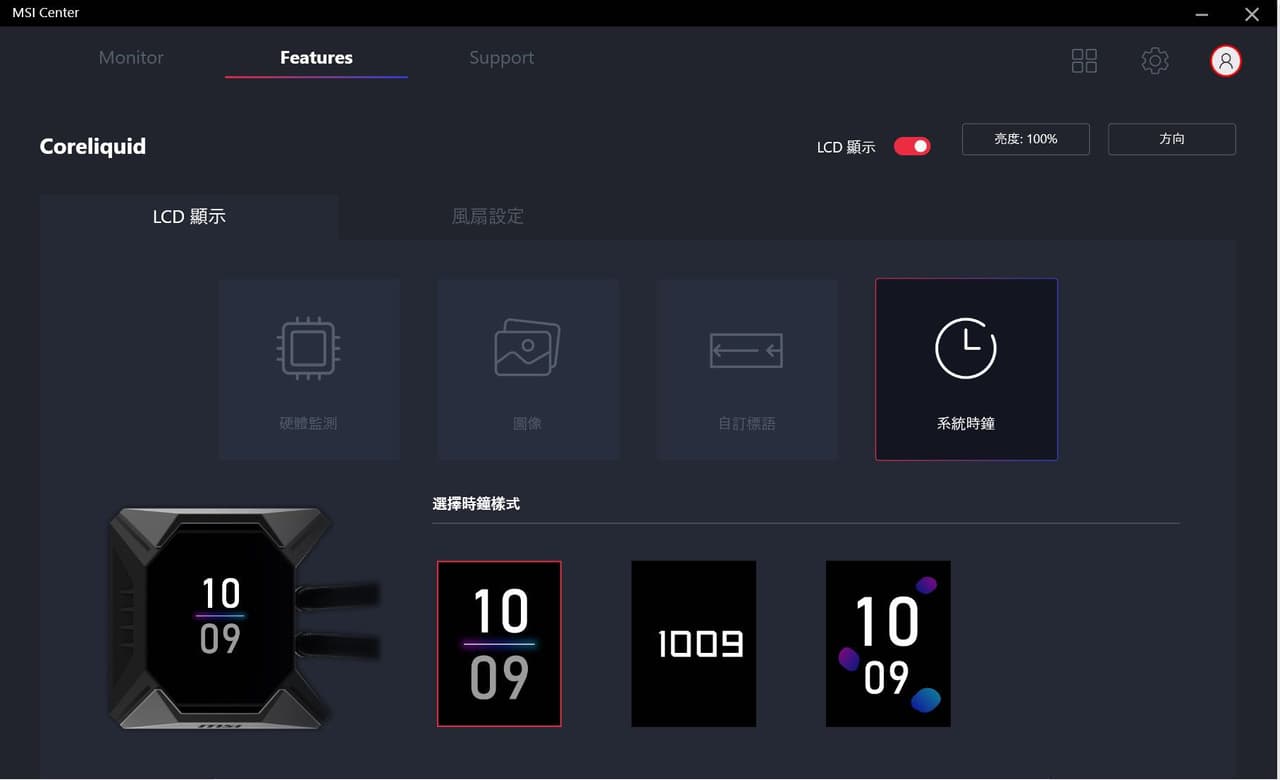Screen dimensions: 1280x780
Task: Open the user account profile icon
Action: click(1226, 61)
